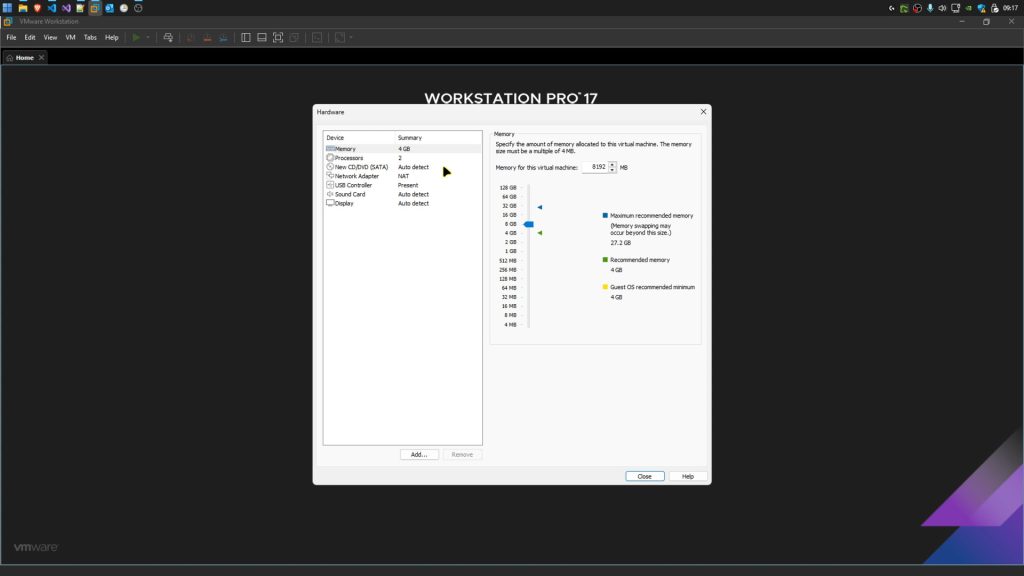1024x576 pixels.
Task: Open the power options dropdown arrow
Action: click(148, 37)
